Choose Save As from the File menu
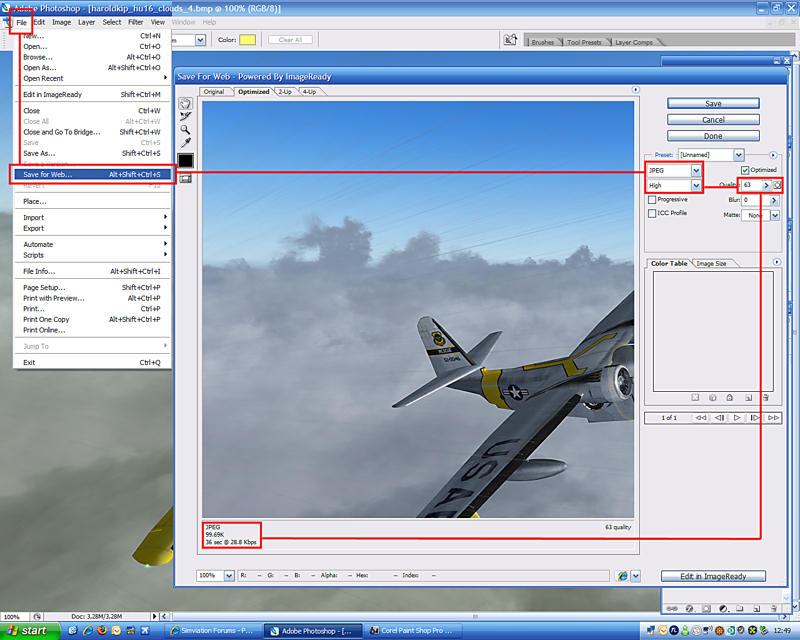The image size is (800, 640). (40, 153)
